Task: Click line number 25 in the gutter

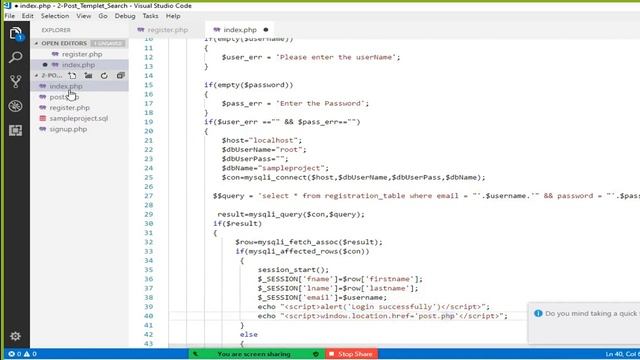Action: [149, 178]
